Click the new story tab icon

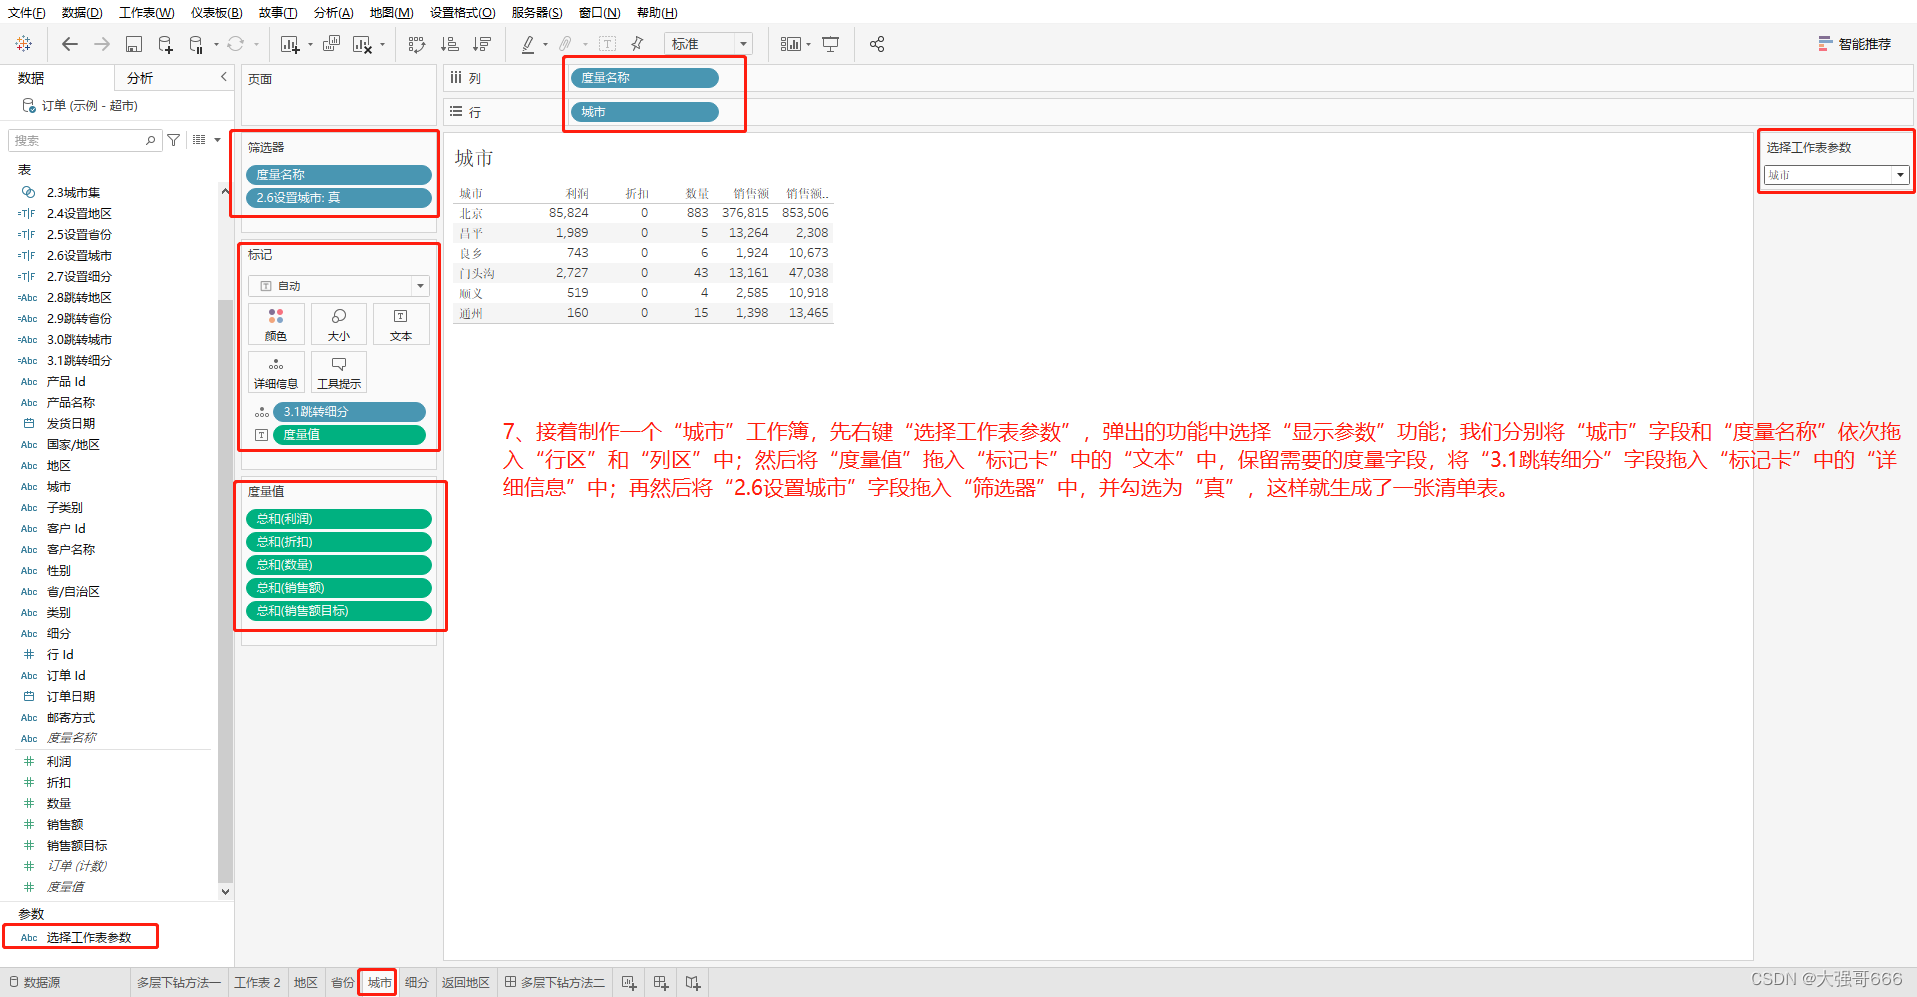(x=693, y=983)
